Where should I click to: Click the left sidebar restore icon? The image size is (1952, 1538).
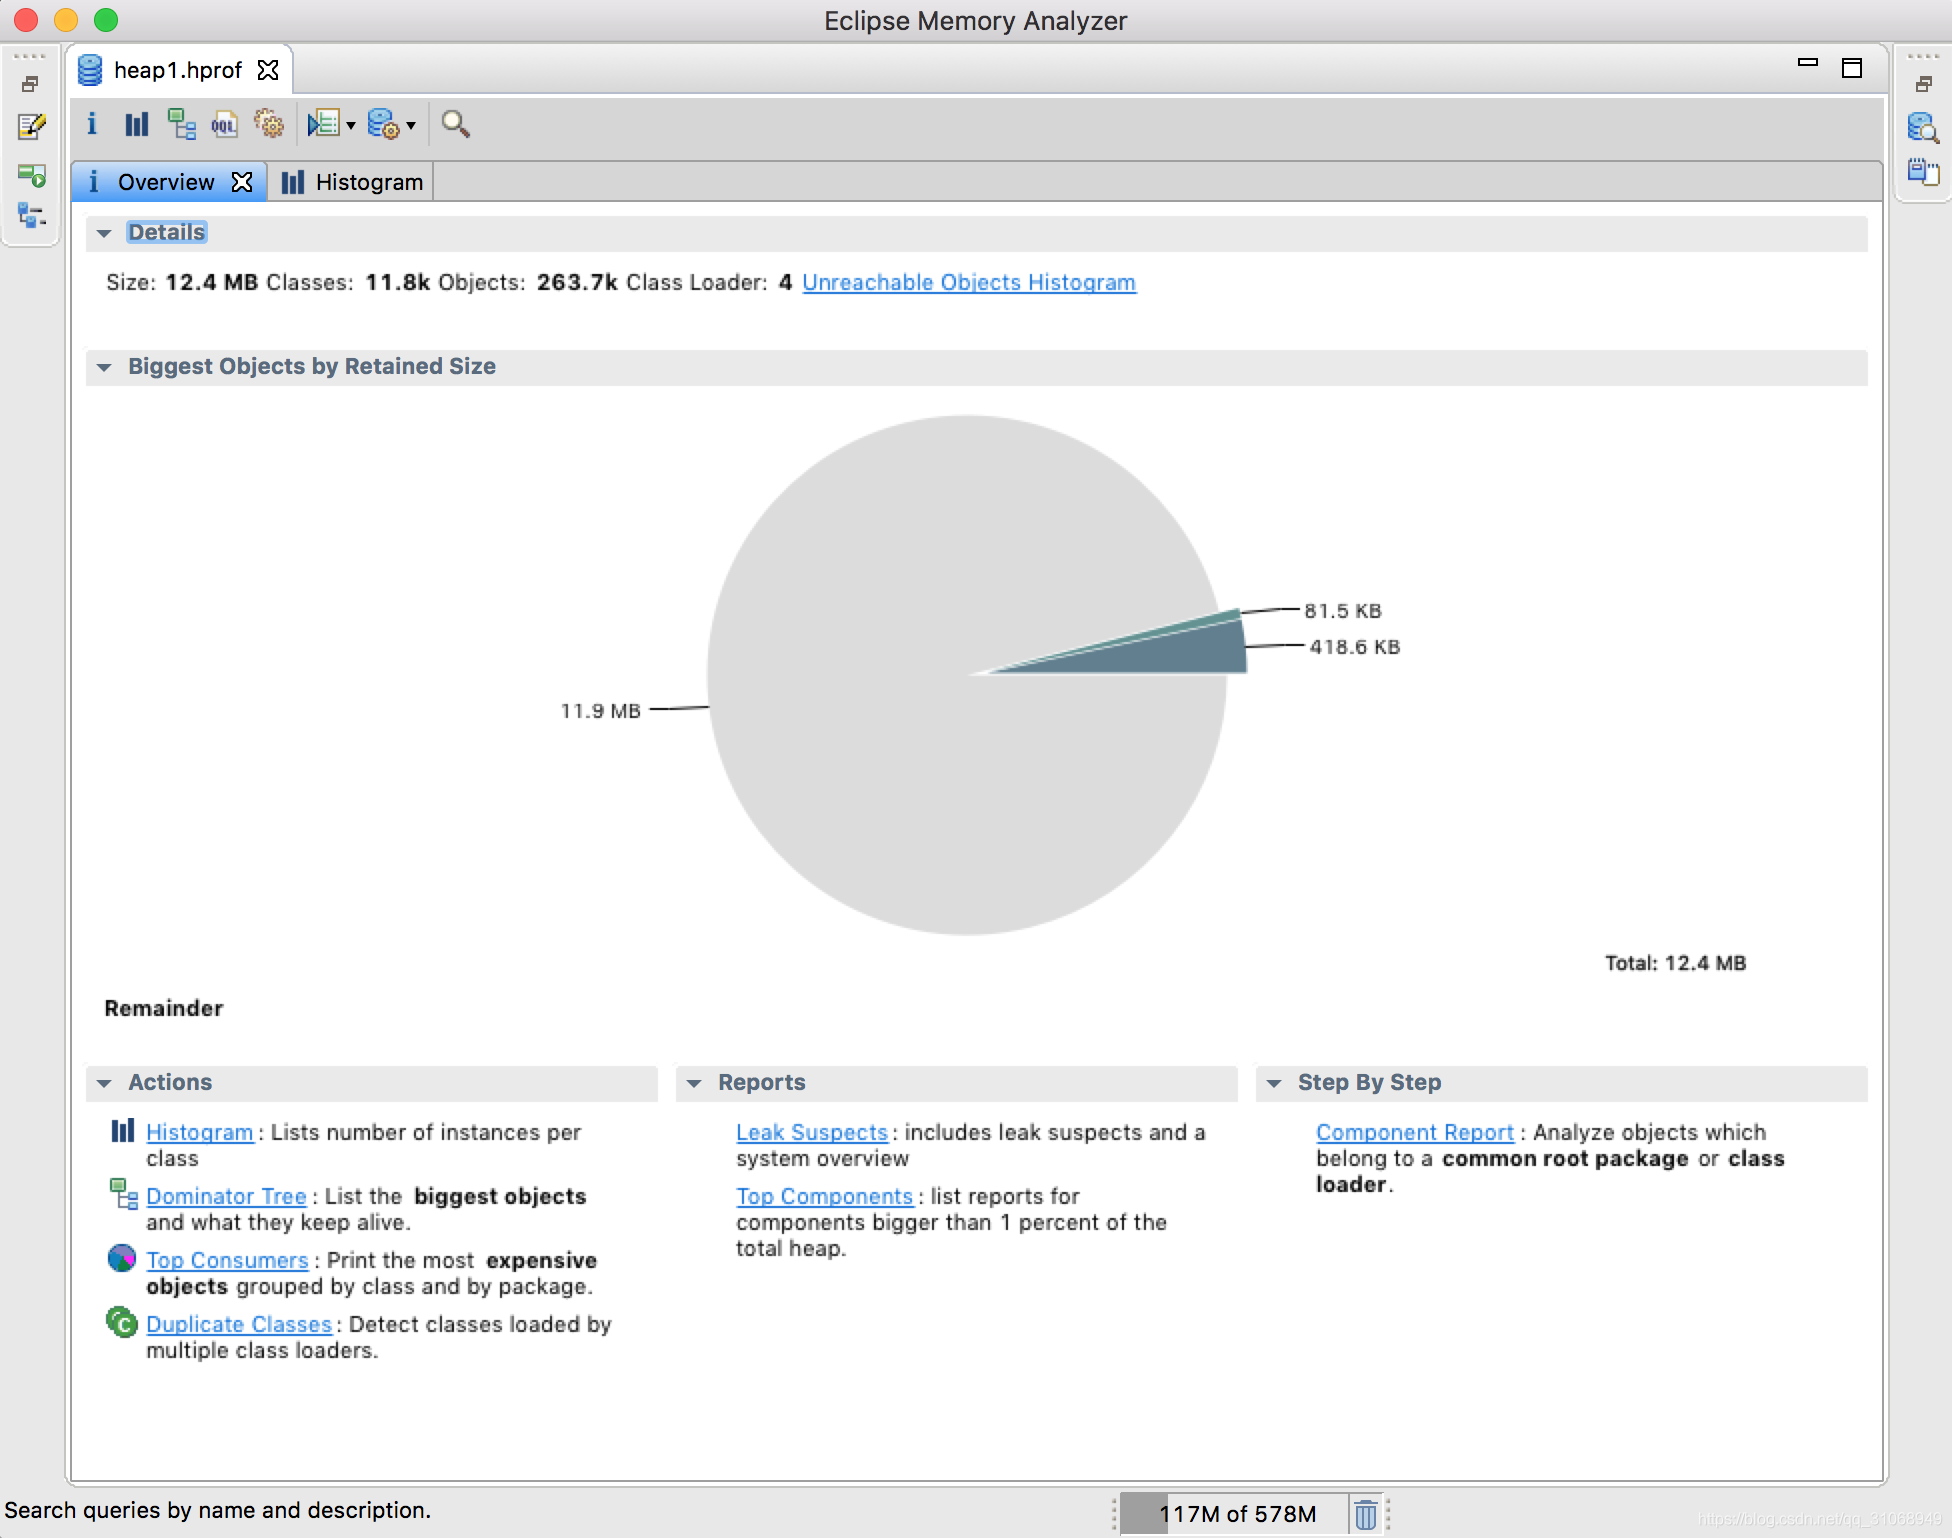(31, 84)
